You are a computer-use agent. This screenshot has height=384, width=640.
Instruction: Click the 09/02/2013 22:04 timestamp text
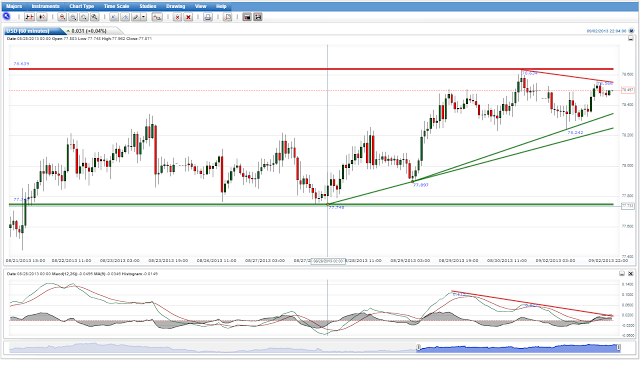tap(606, 31)
